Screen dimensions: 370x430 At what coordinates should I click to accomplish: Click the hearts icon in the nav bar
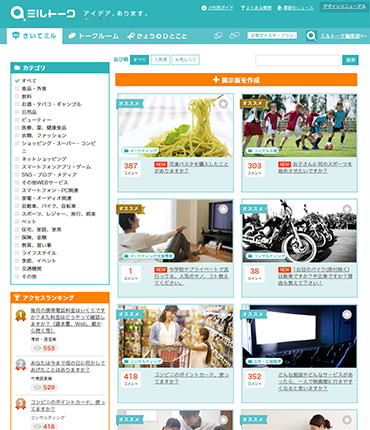[235, 35]
